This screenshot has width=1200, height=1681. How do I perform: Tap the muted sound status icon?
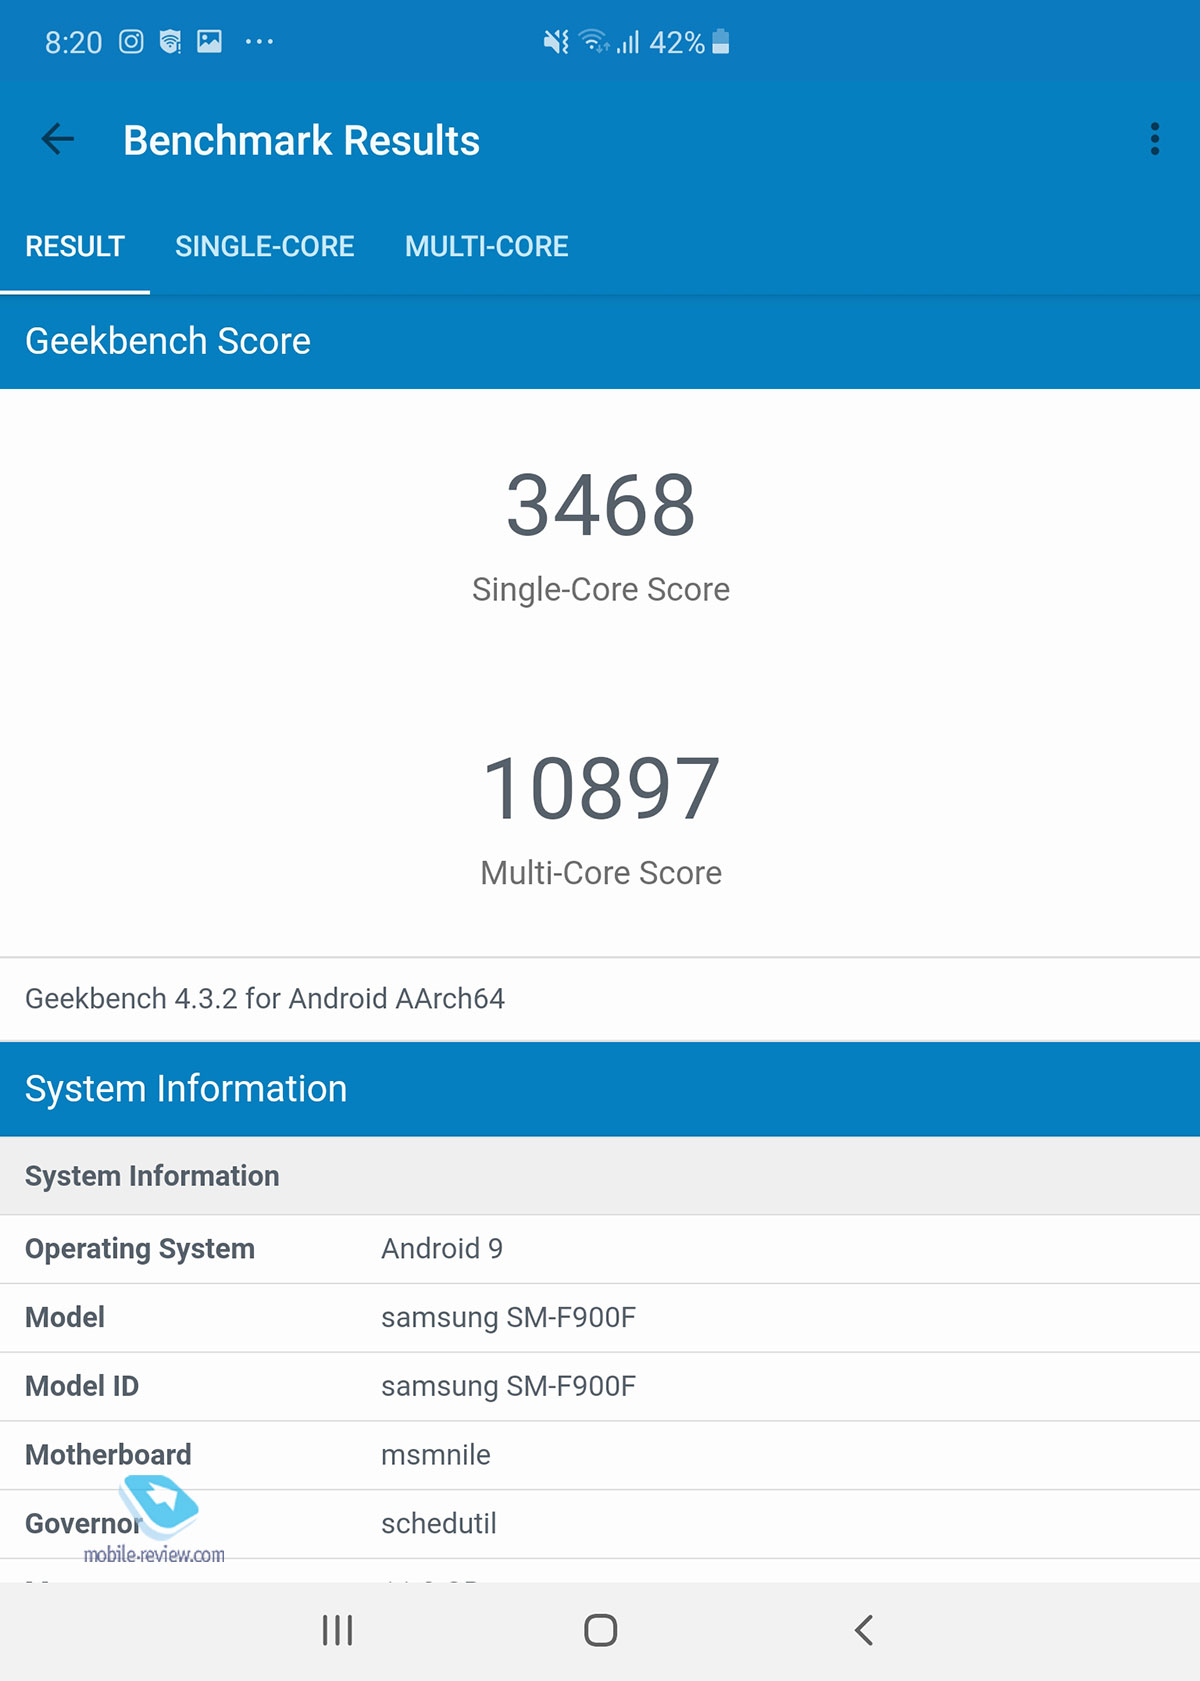[x=555, y=42]
